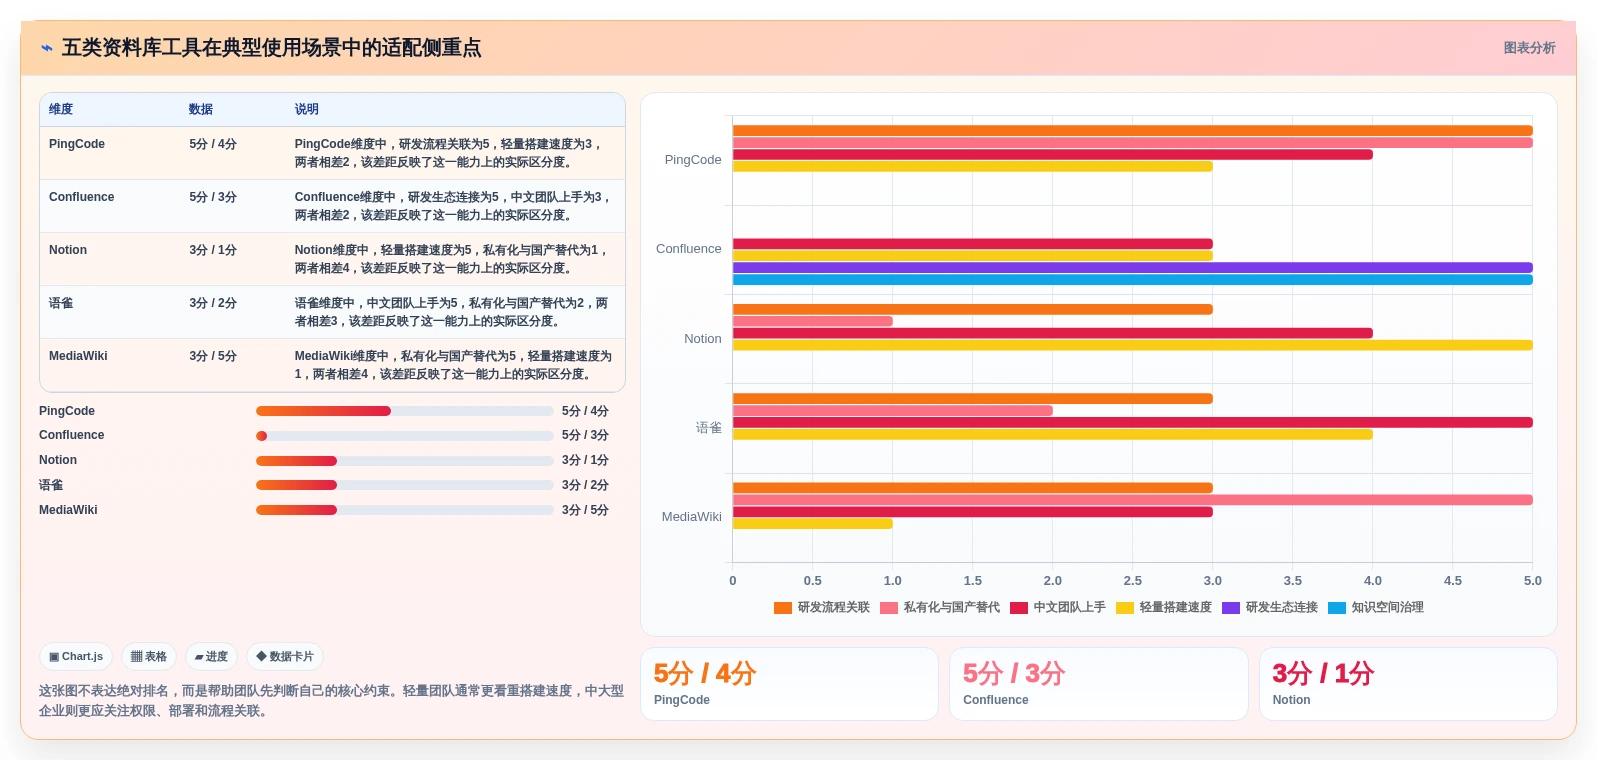
Task: Select the 表格 tag chip
Action: click(149, 657)
